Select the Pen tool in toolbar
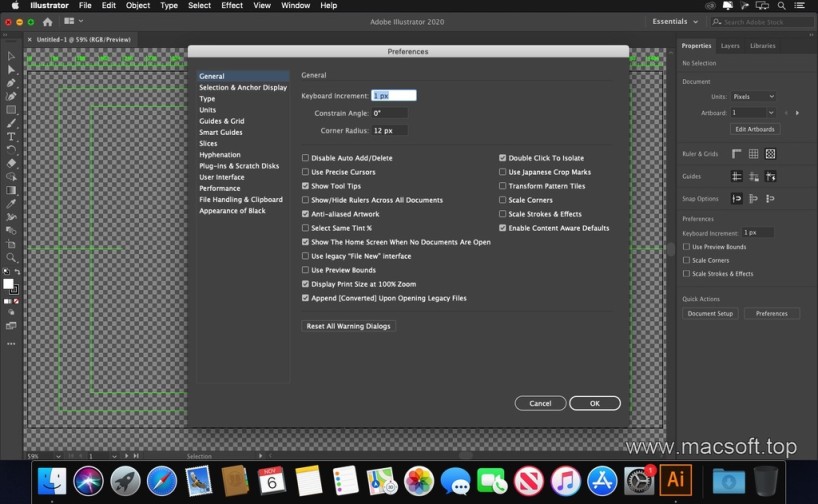 11,83
